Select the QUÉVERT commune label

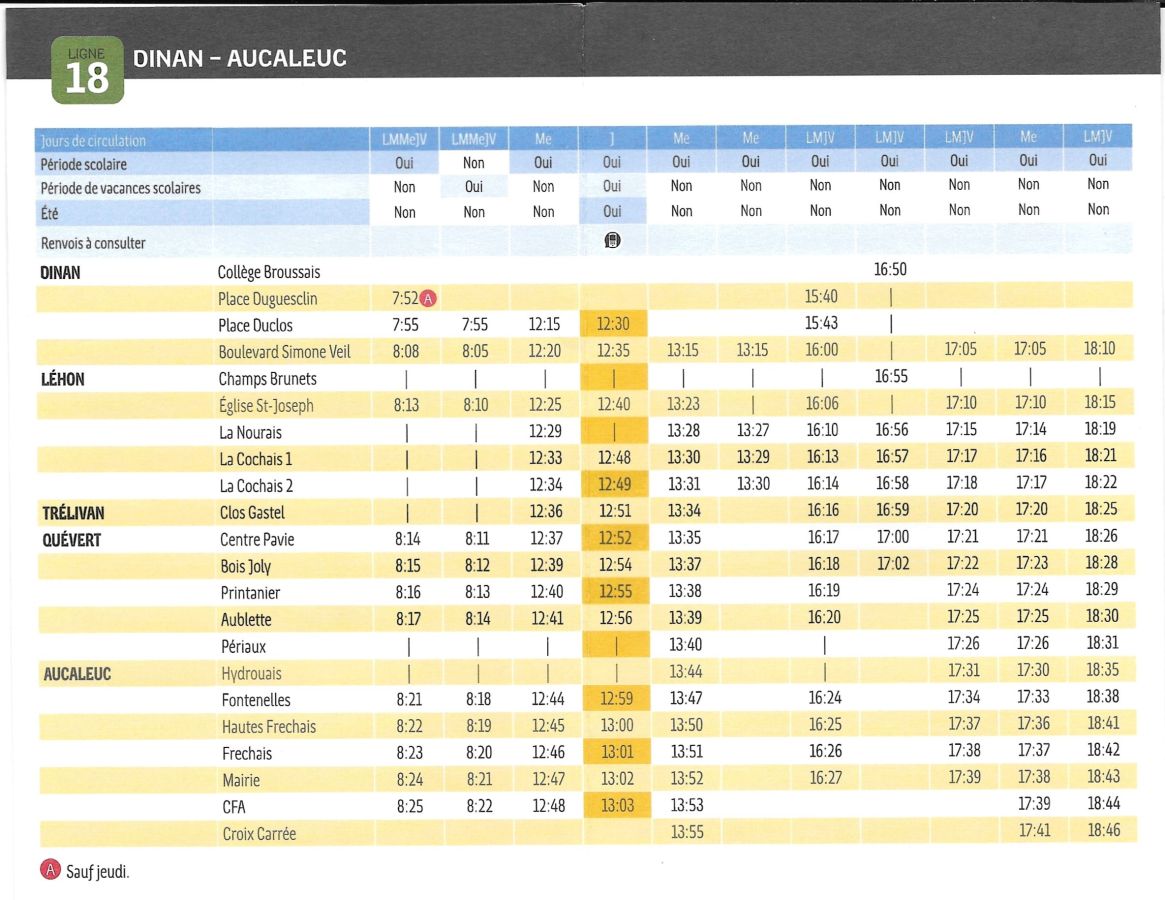71,540
